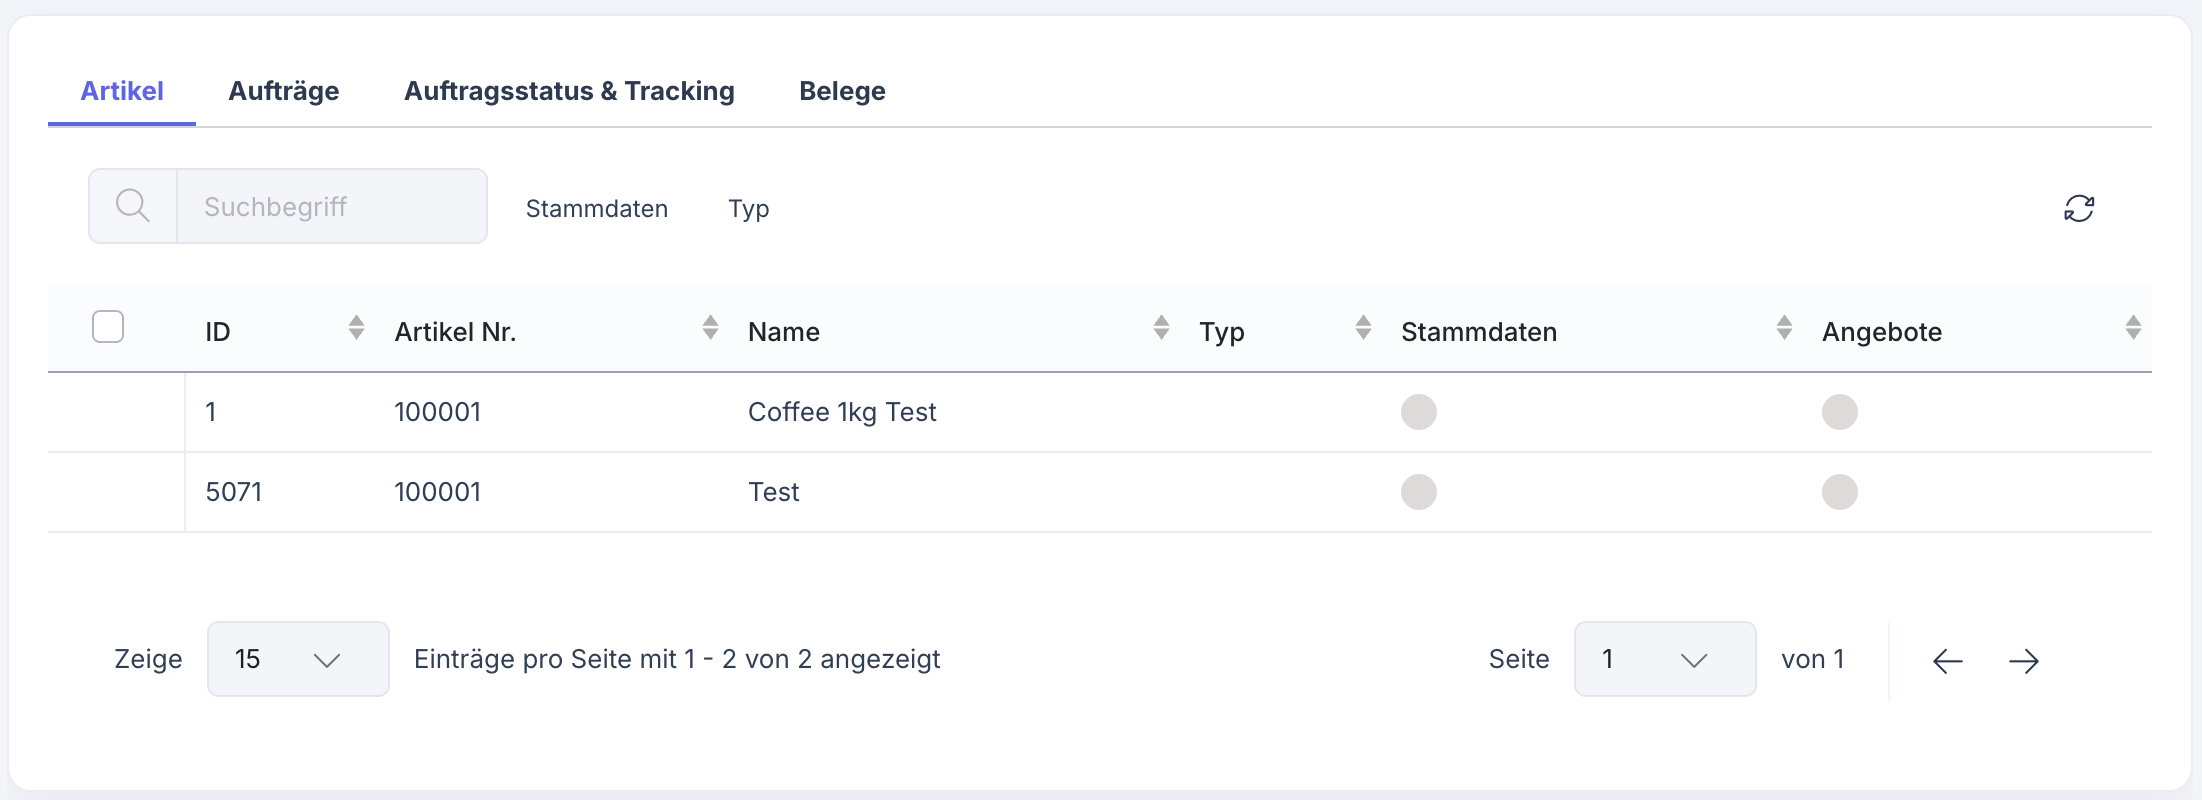This screenshot has width=2202, height=800.
Task: Click the search magnifier icon
Action: (133, 206)
